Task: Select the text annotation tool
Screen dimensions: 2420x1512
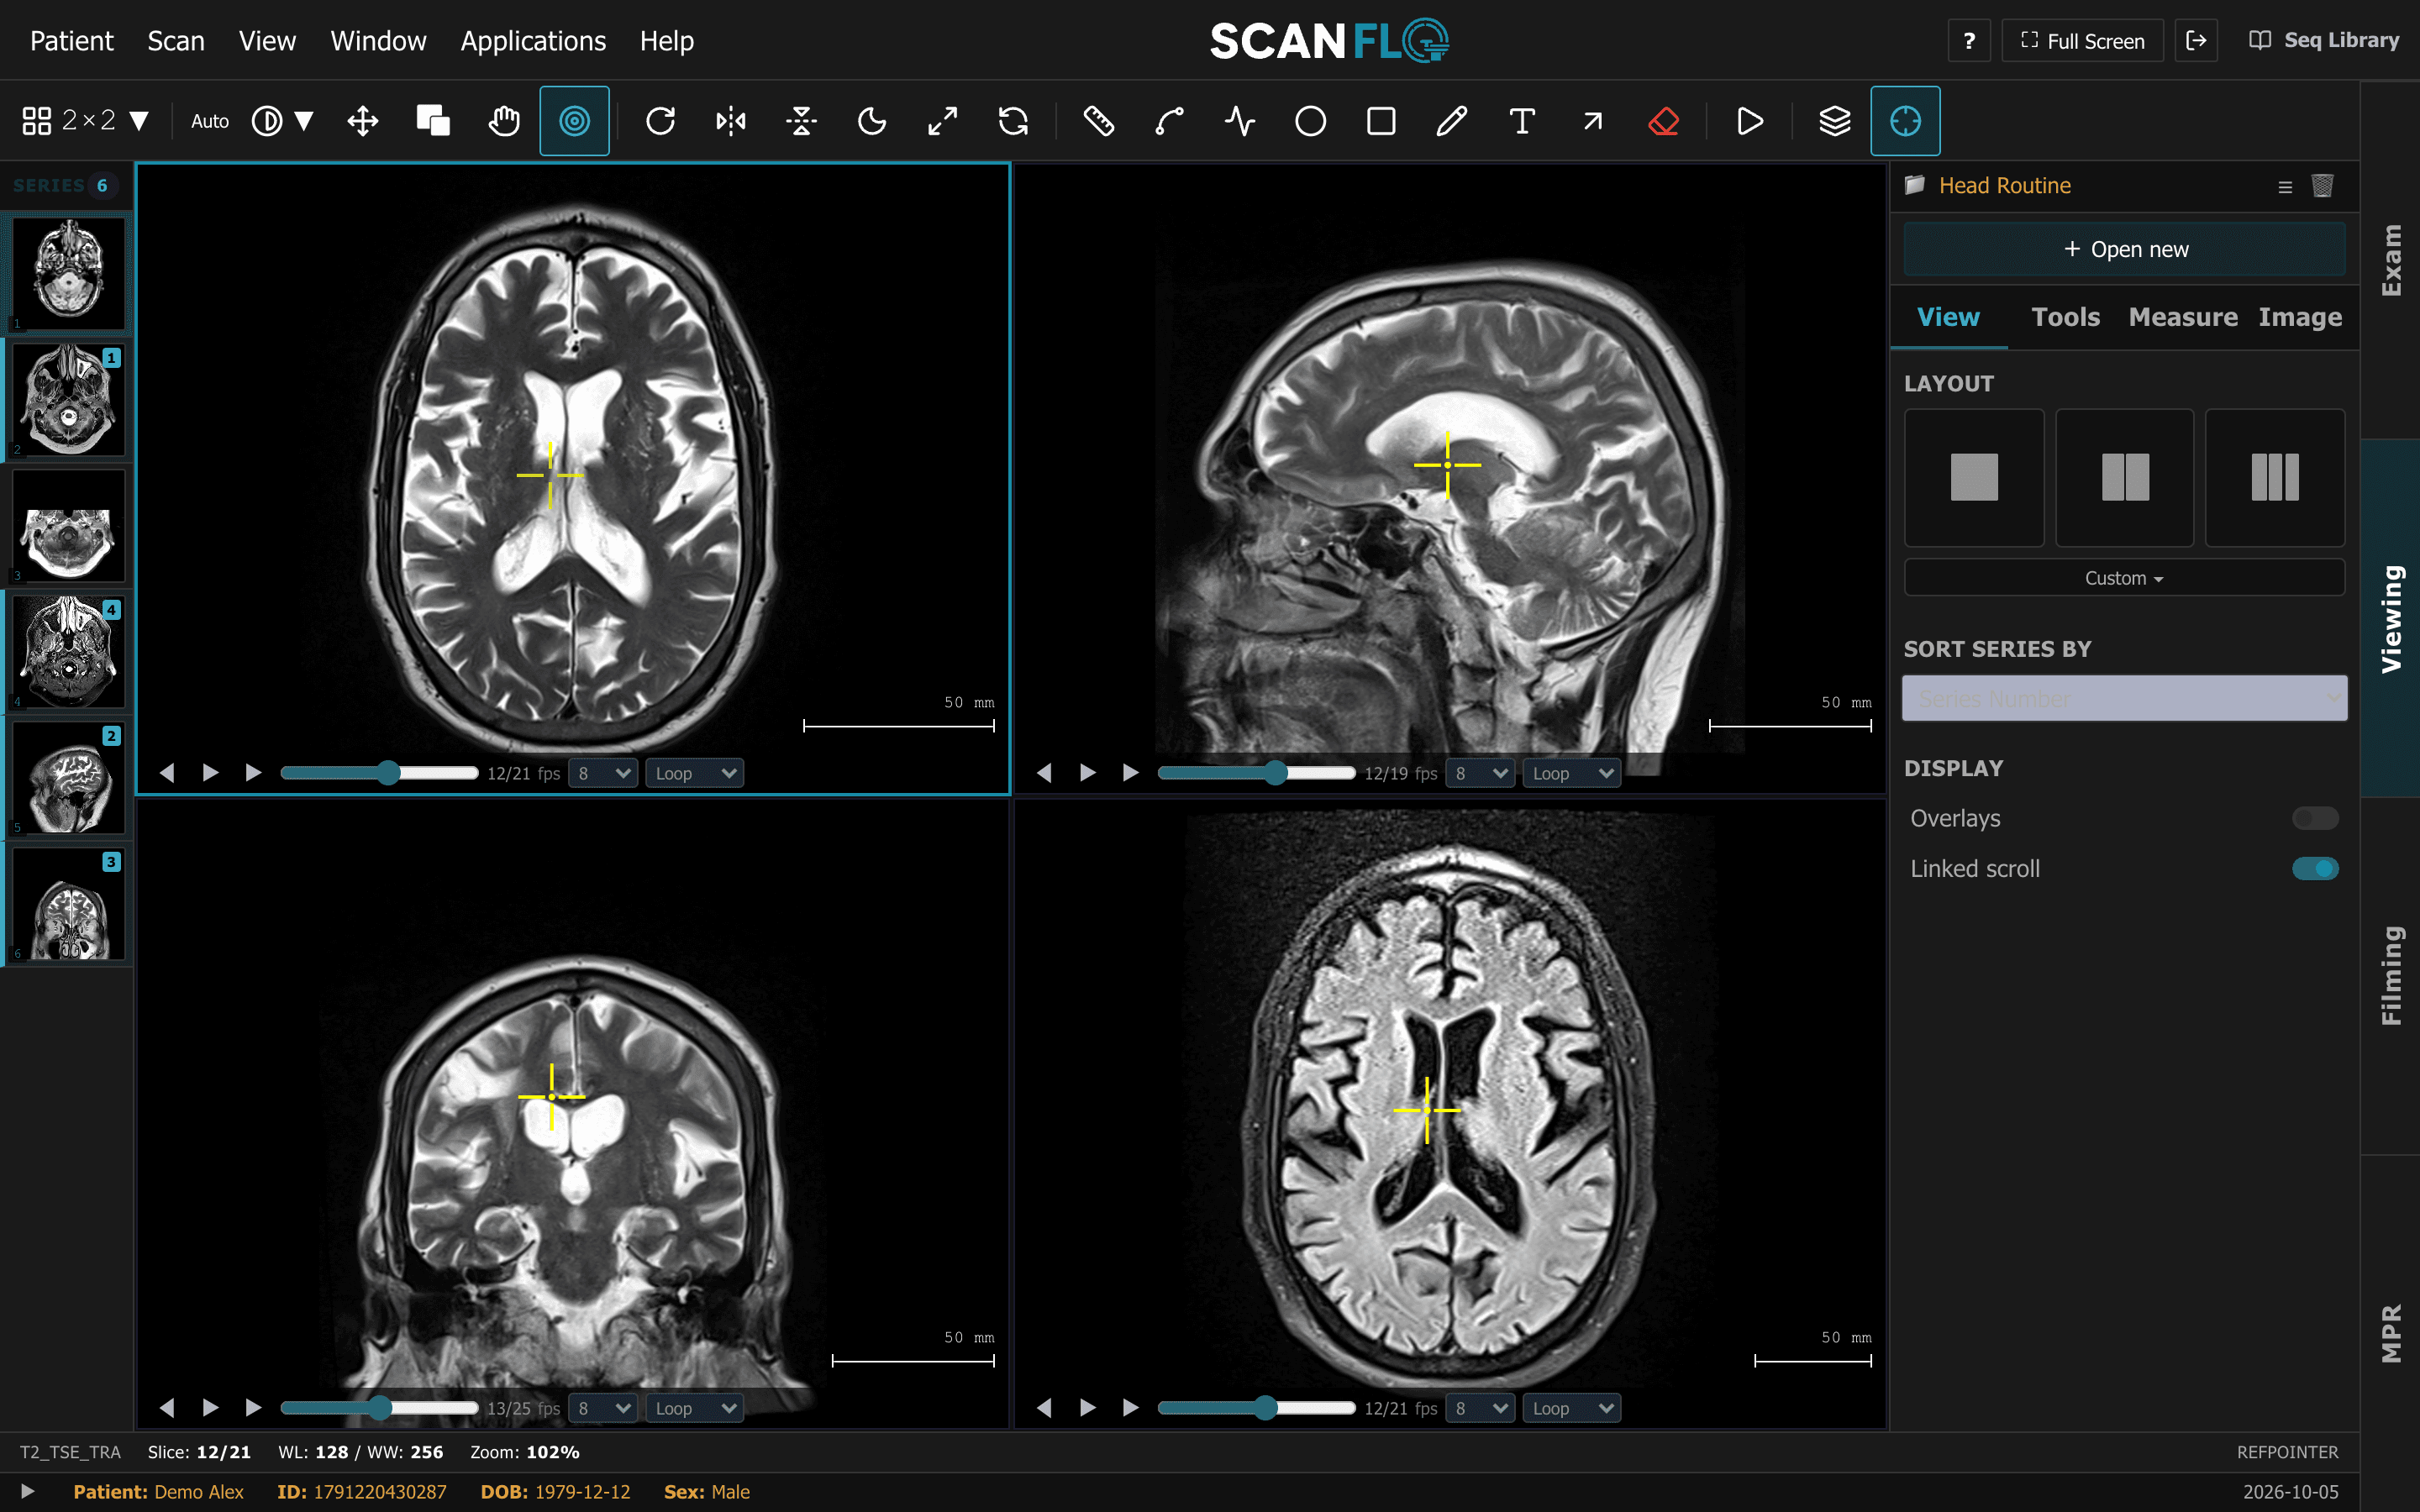Action: (x=1522, y=121)
